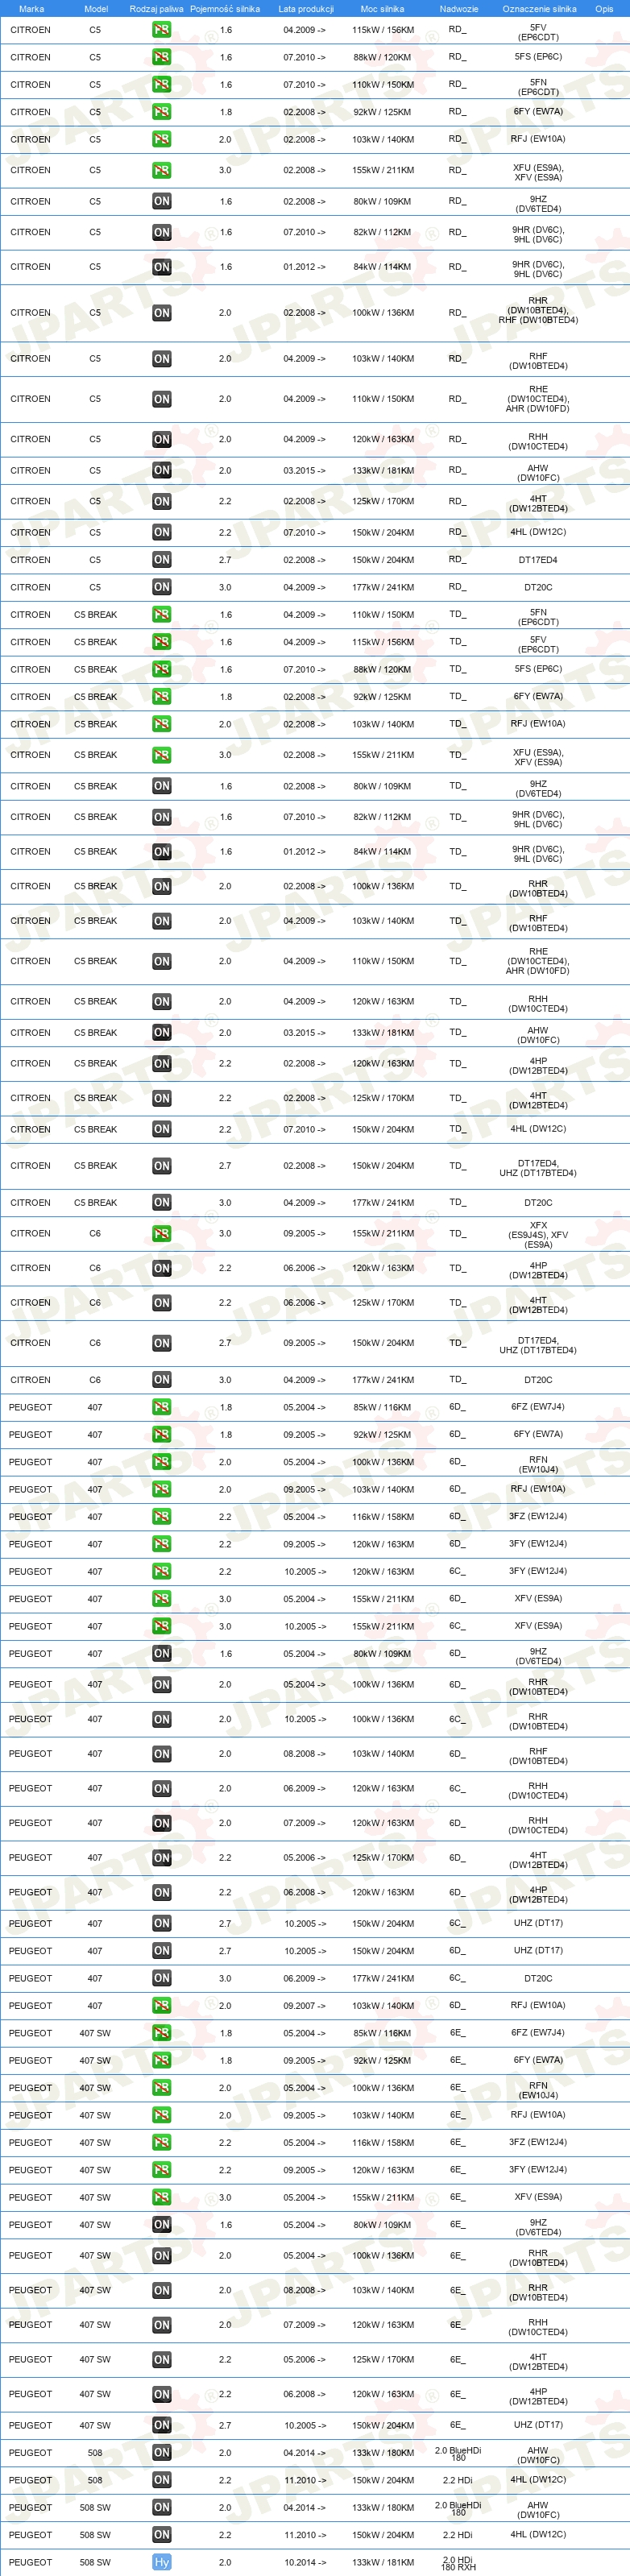Click petrol icon in C5 BREAK RFJ (EW10A) row
This screenshot has width=630, height=2576.
161,724
